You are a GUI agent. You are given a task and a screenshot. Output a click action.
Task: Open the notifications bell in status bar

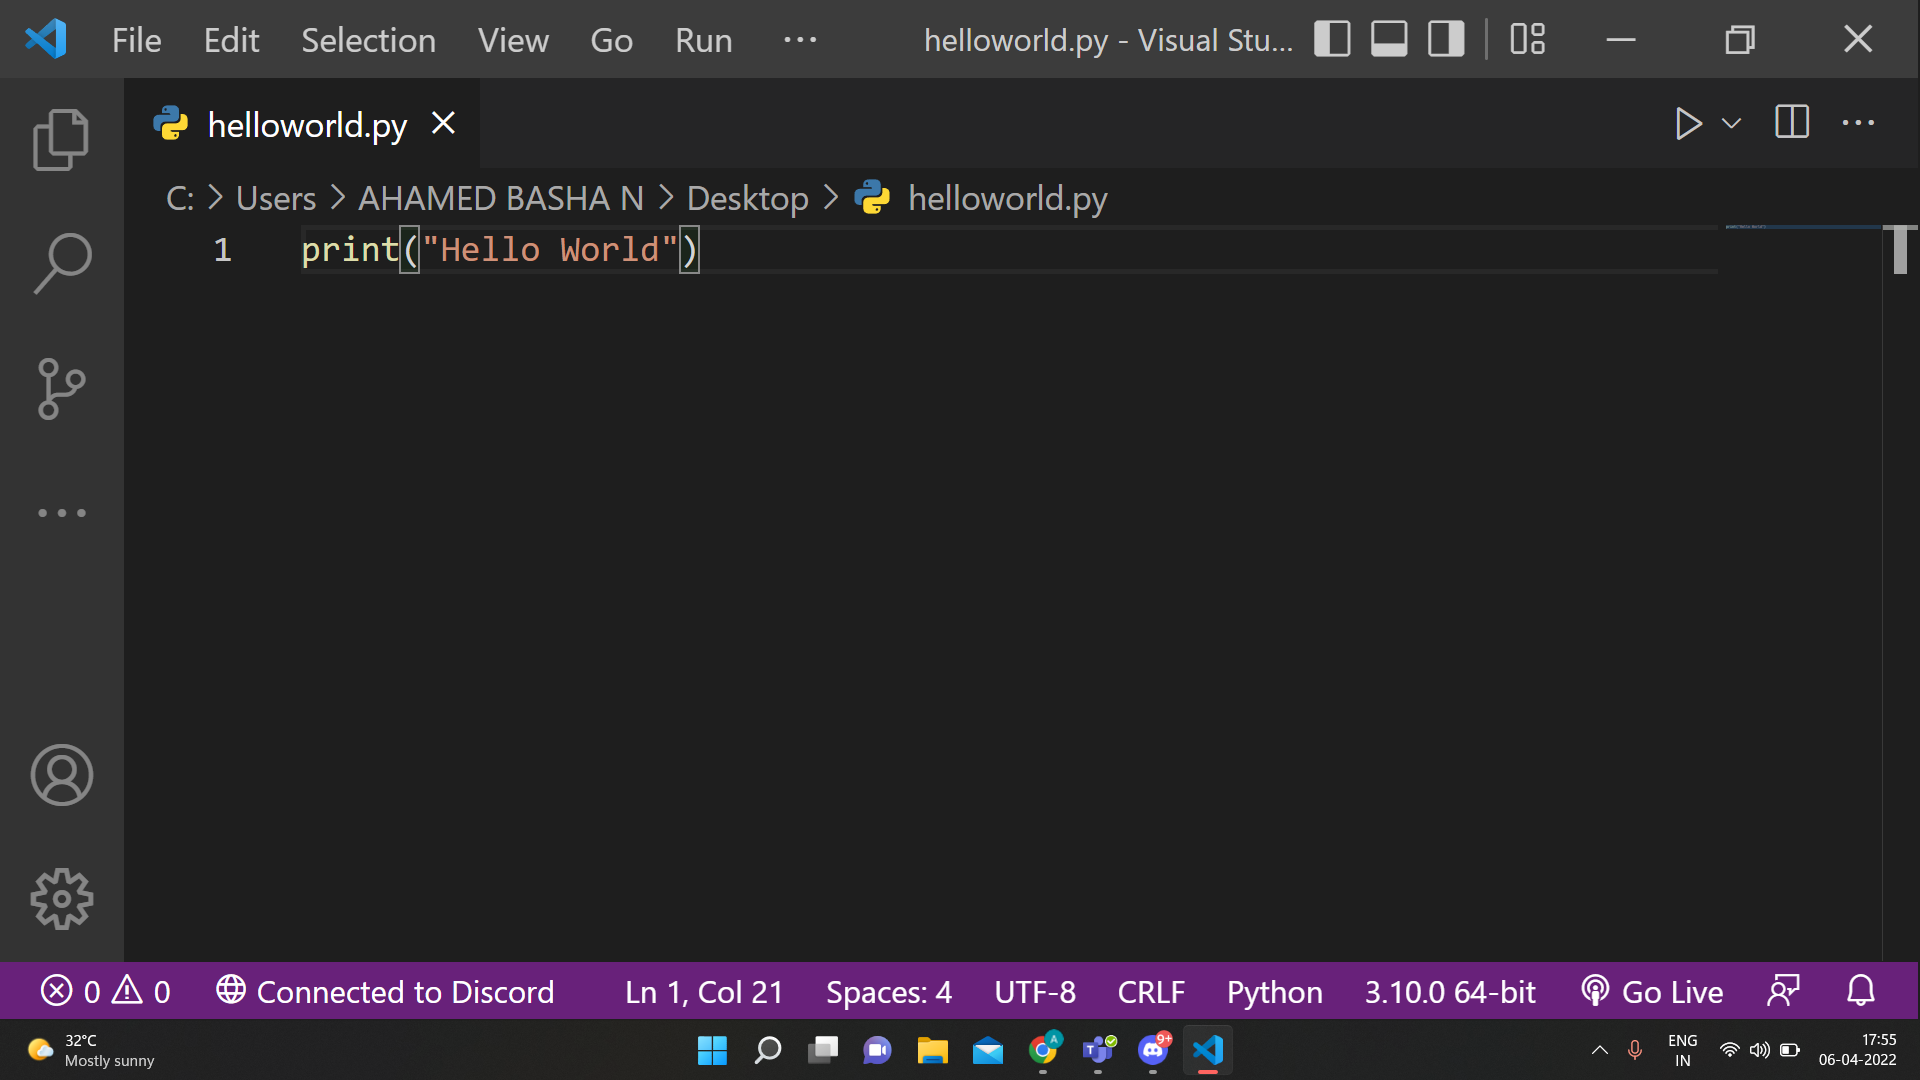click(1860, 991)
